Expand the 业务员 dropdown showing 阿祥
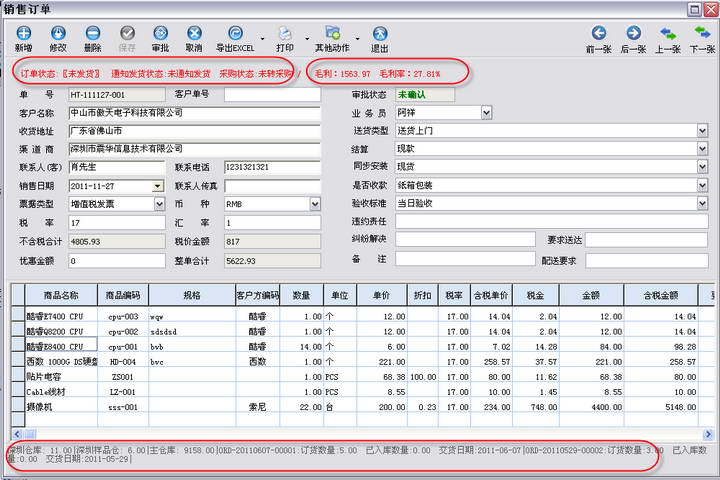The width and height of the screenshot is (720, 480). (486, 113)
